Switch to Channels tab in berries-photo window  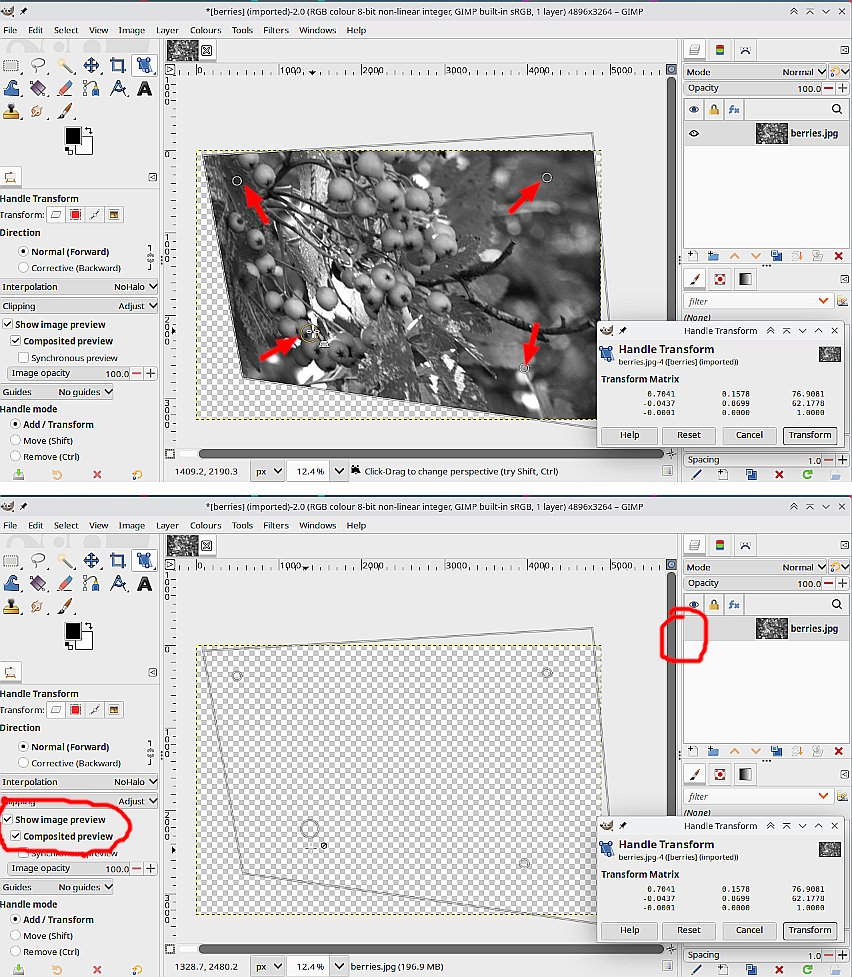[x=720, y=50]
